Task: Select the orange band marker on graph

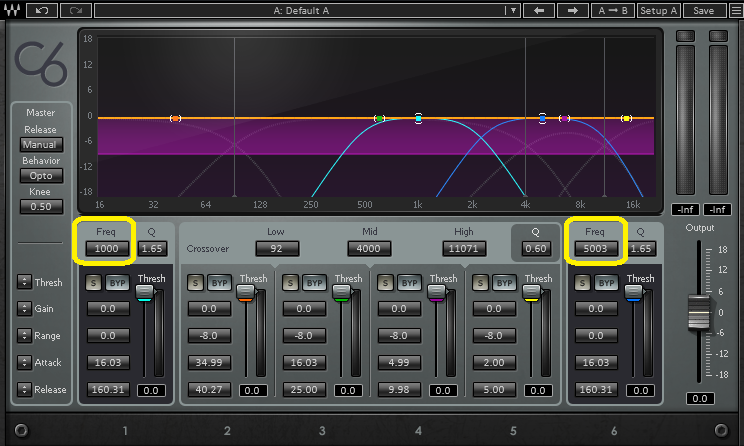Action: [x=175, y=118]
